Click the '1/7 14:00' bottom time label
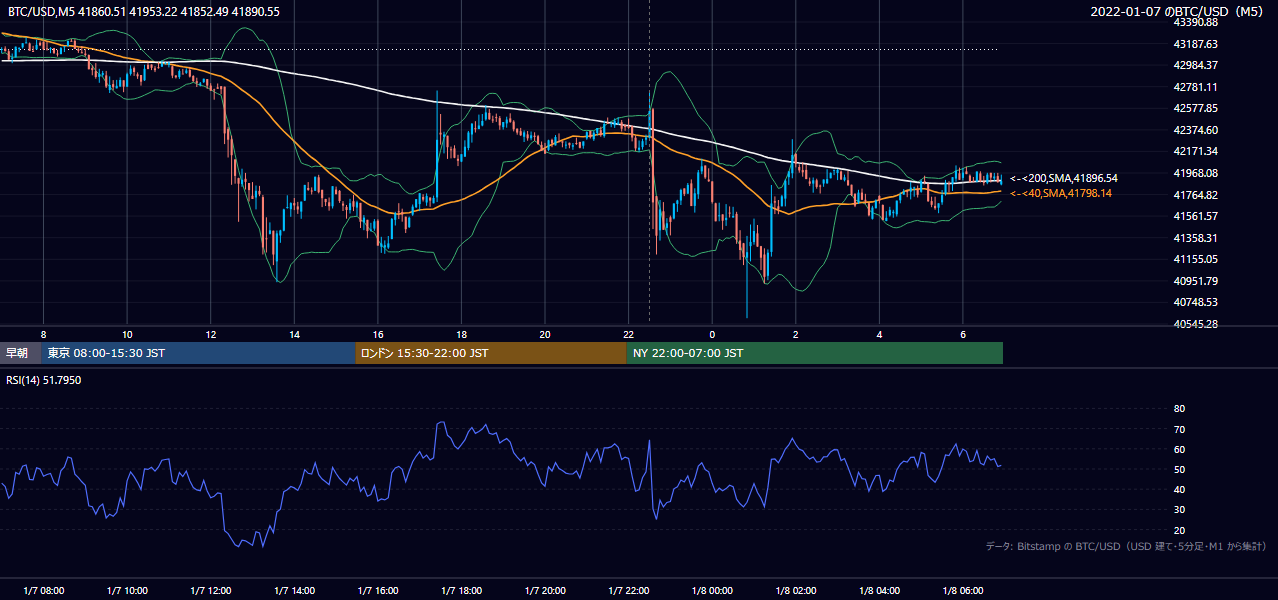The height and width of the screenshot is (600, 1278). pyautogui.click(x=294, y=591)
